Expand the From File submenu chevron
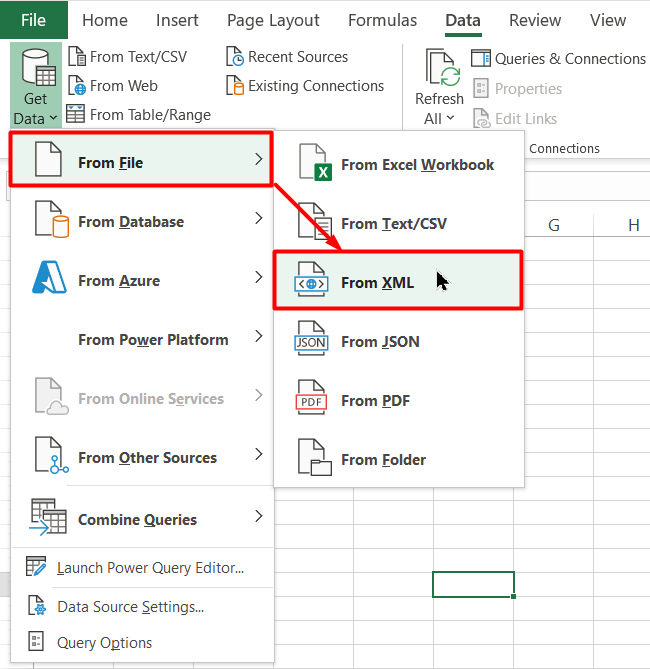 coord(259,159)
